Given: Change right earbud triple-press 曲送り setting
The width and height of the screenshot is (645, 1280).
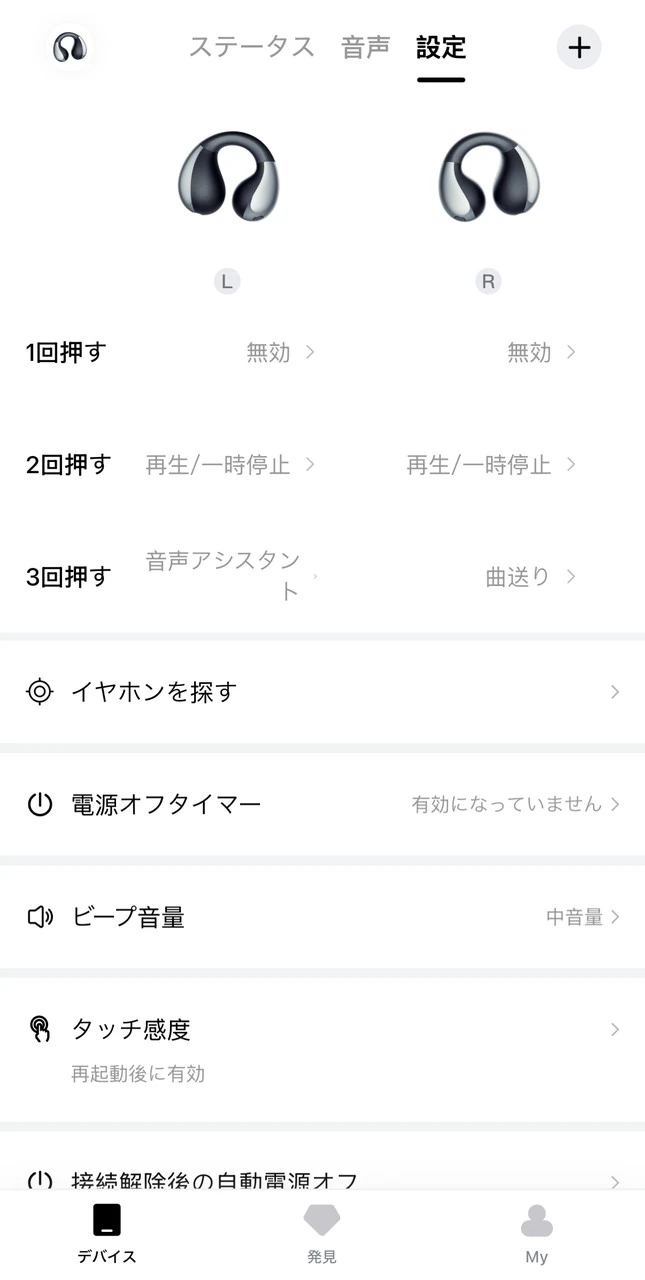Looking at the screenshot, I should [x=530, y=577].
